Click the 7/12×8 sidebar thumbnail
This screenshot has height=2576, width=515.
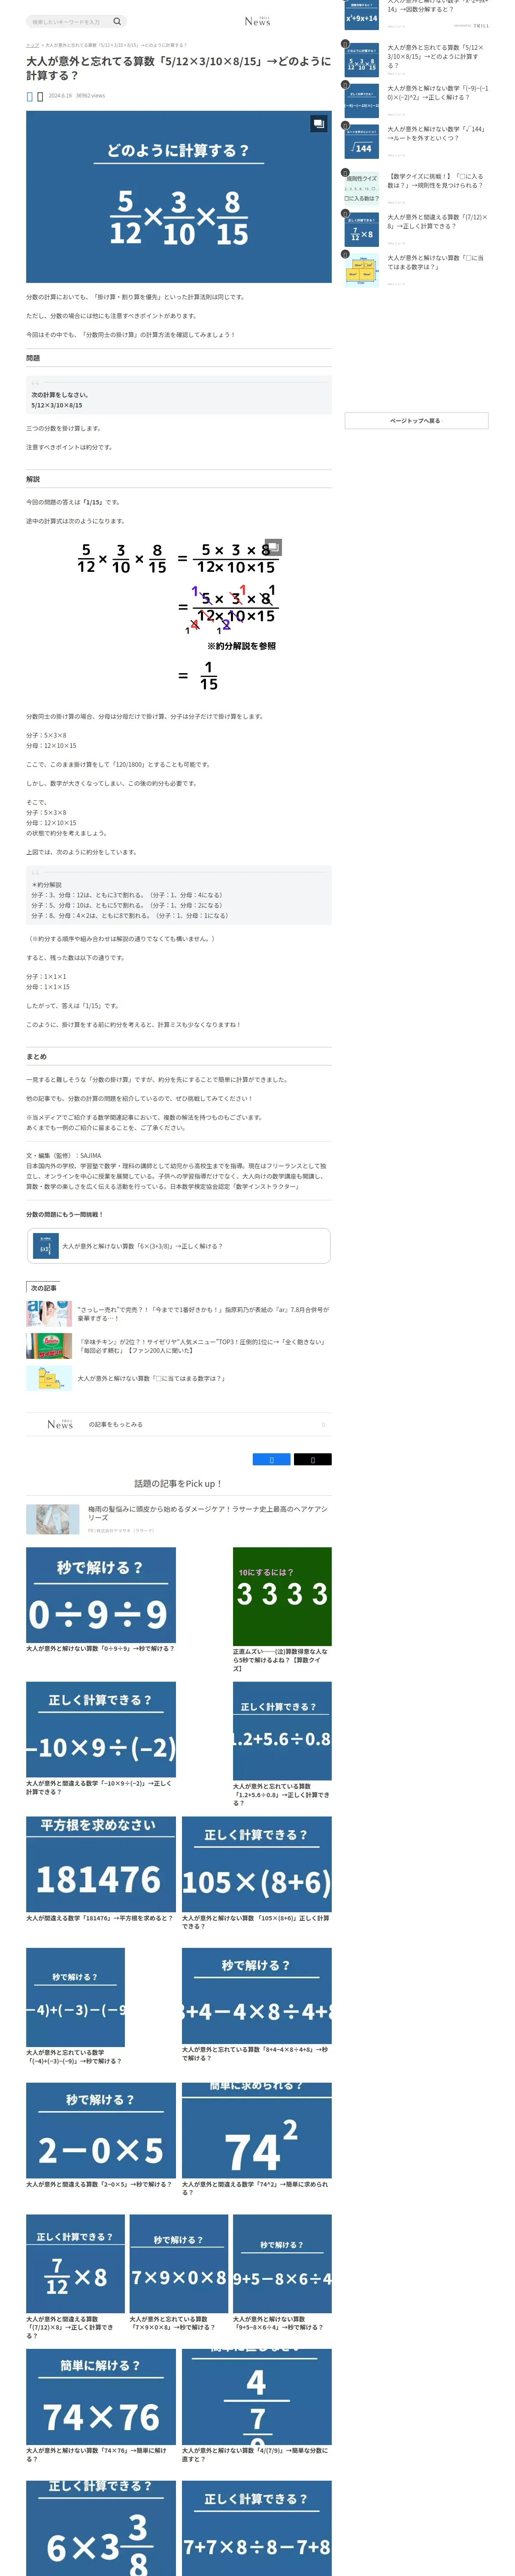(362, 230)
